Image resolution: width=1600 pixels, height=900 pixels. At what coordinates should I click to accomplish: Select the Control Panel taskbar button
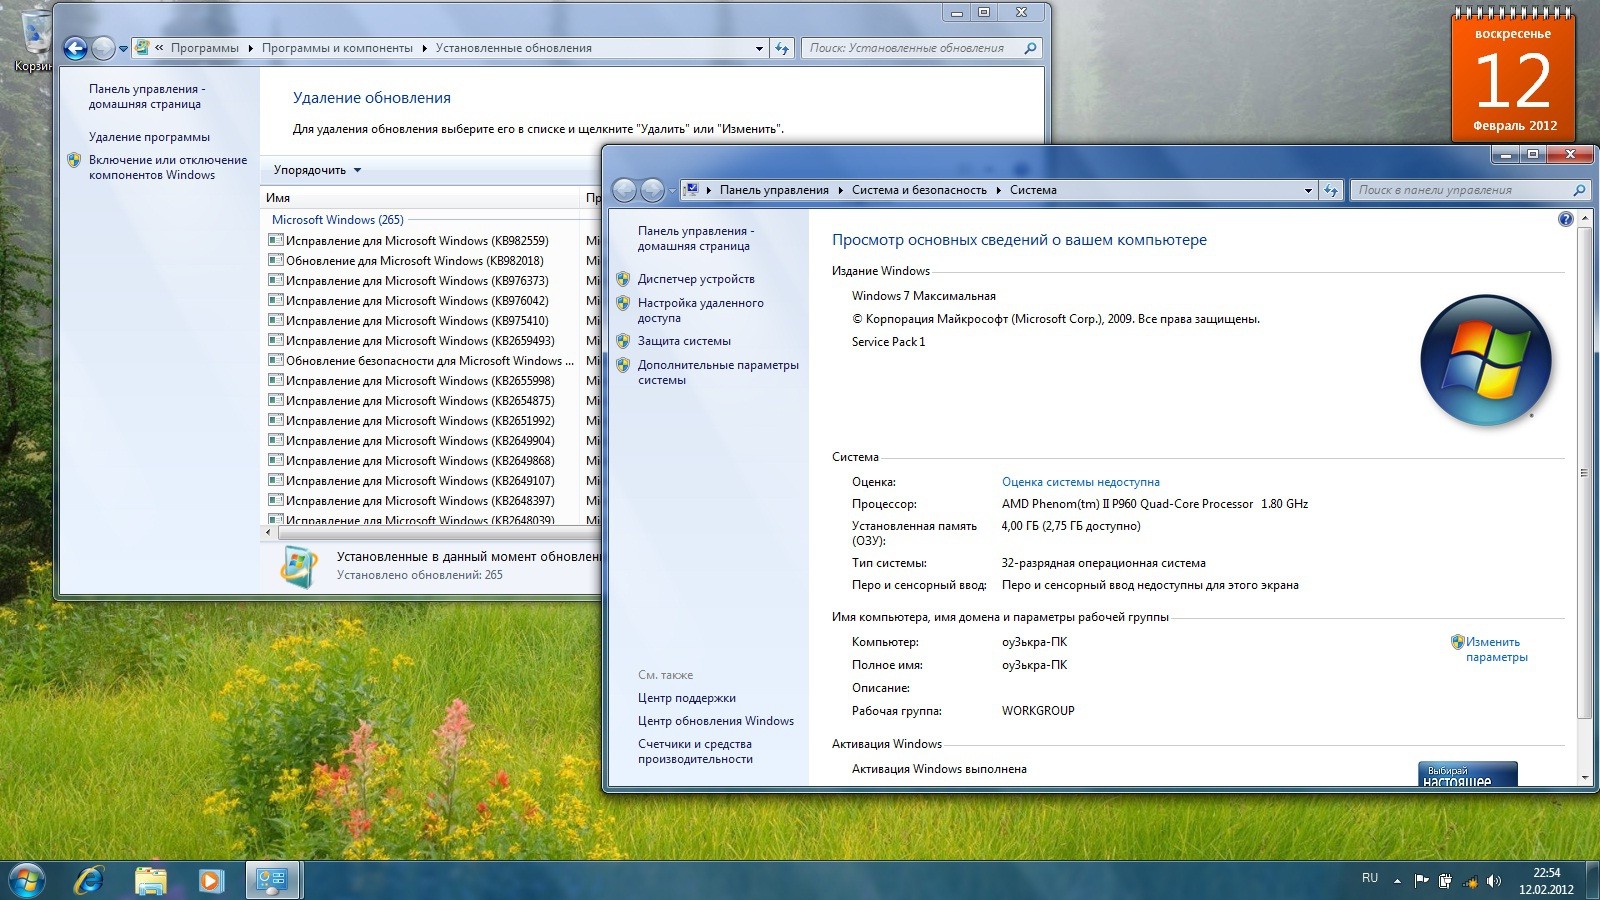pyautogui.click(x=272, y=881)
